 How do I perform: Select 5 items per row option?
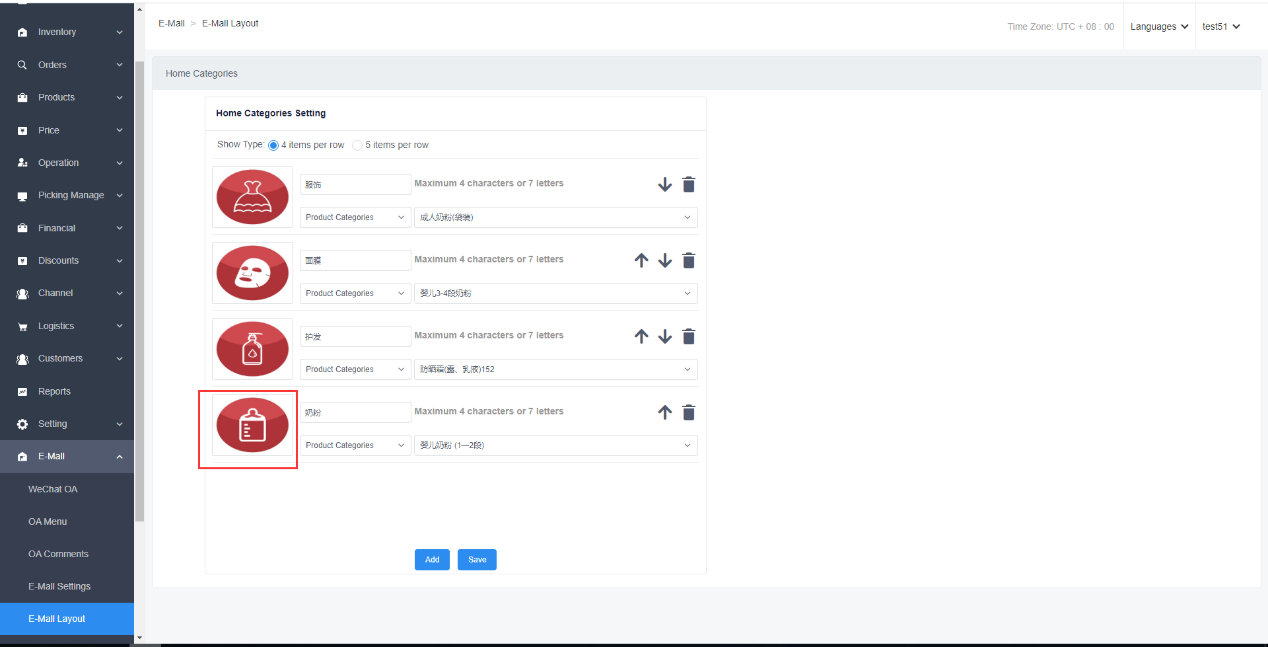357,146
